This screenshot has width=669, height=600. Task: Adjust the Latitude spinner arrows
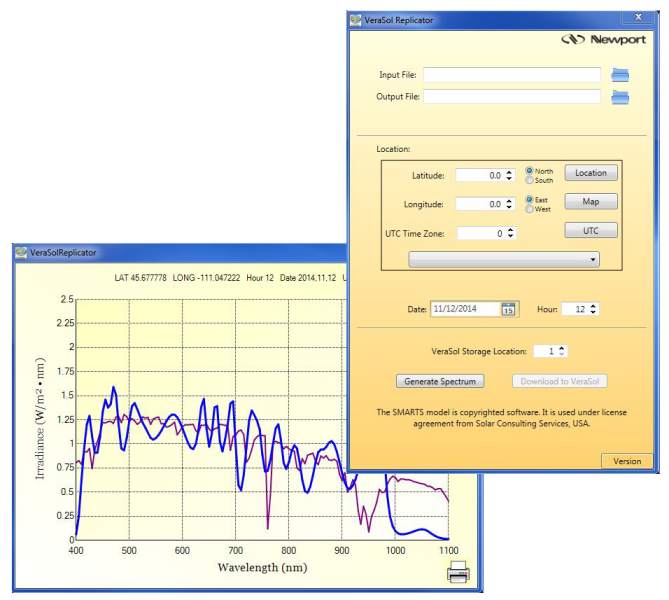click(511, 175)
